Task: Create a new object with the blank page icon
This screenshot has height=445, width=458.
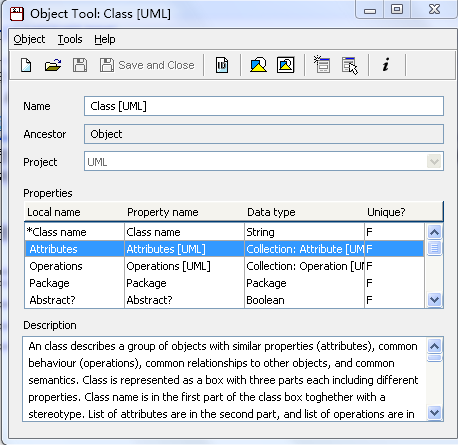Action: 26,65
